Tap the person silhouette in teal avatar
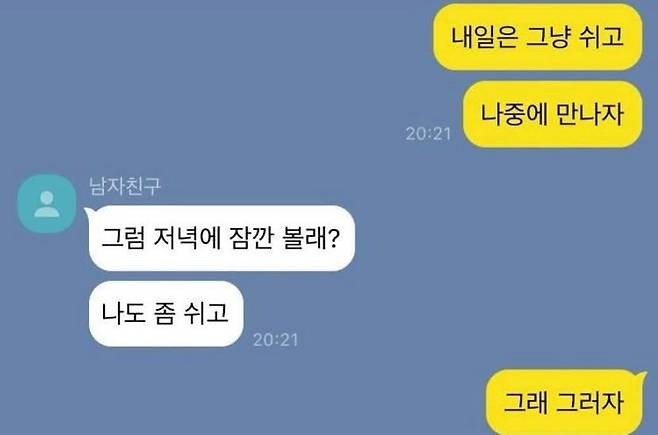The height and width of the screenshot is (435, 658). [47, 204]
